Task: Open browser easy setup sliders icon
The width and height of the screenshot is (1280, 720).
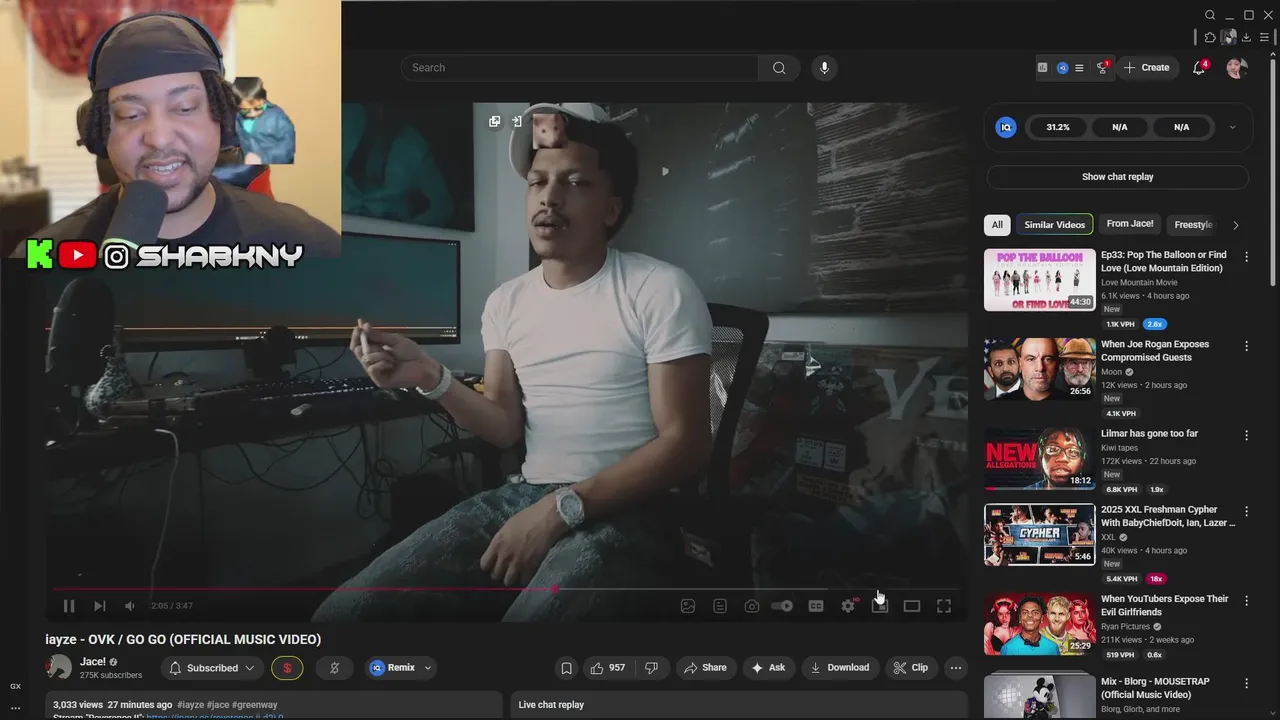Action: point(1264,37)
